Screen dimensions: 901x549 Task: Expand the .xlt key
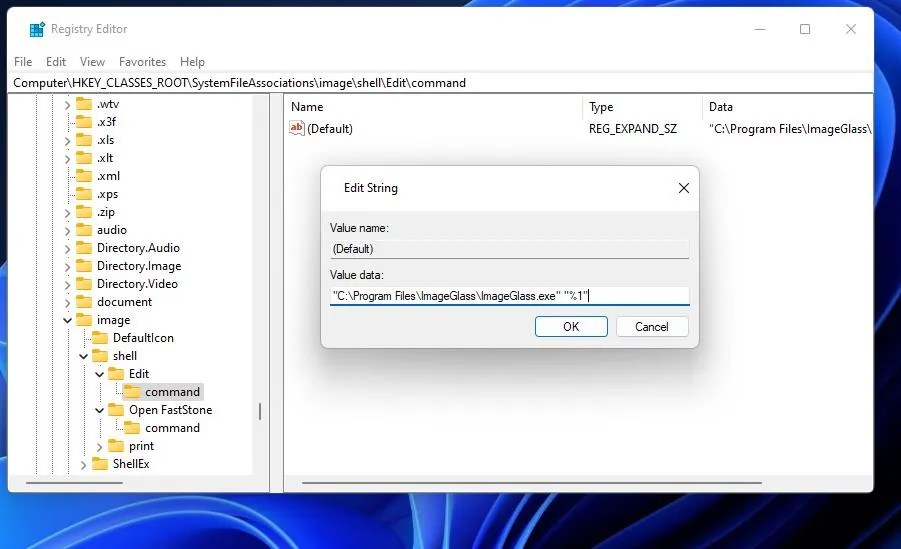coord(67,159)
